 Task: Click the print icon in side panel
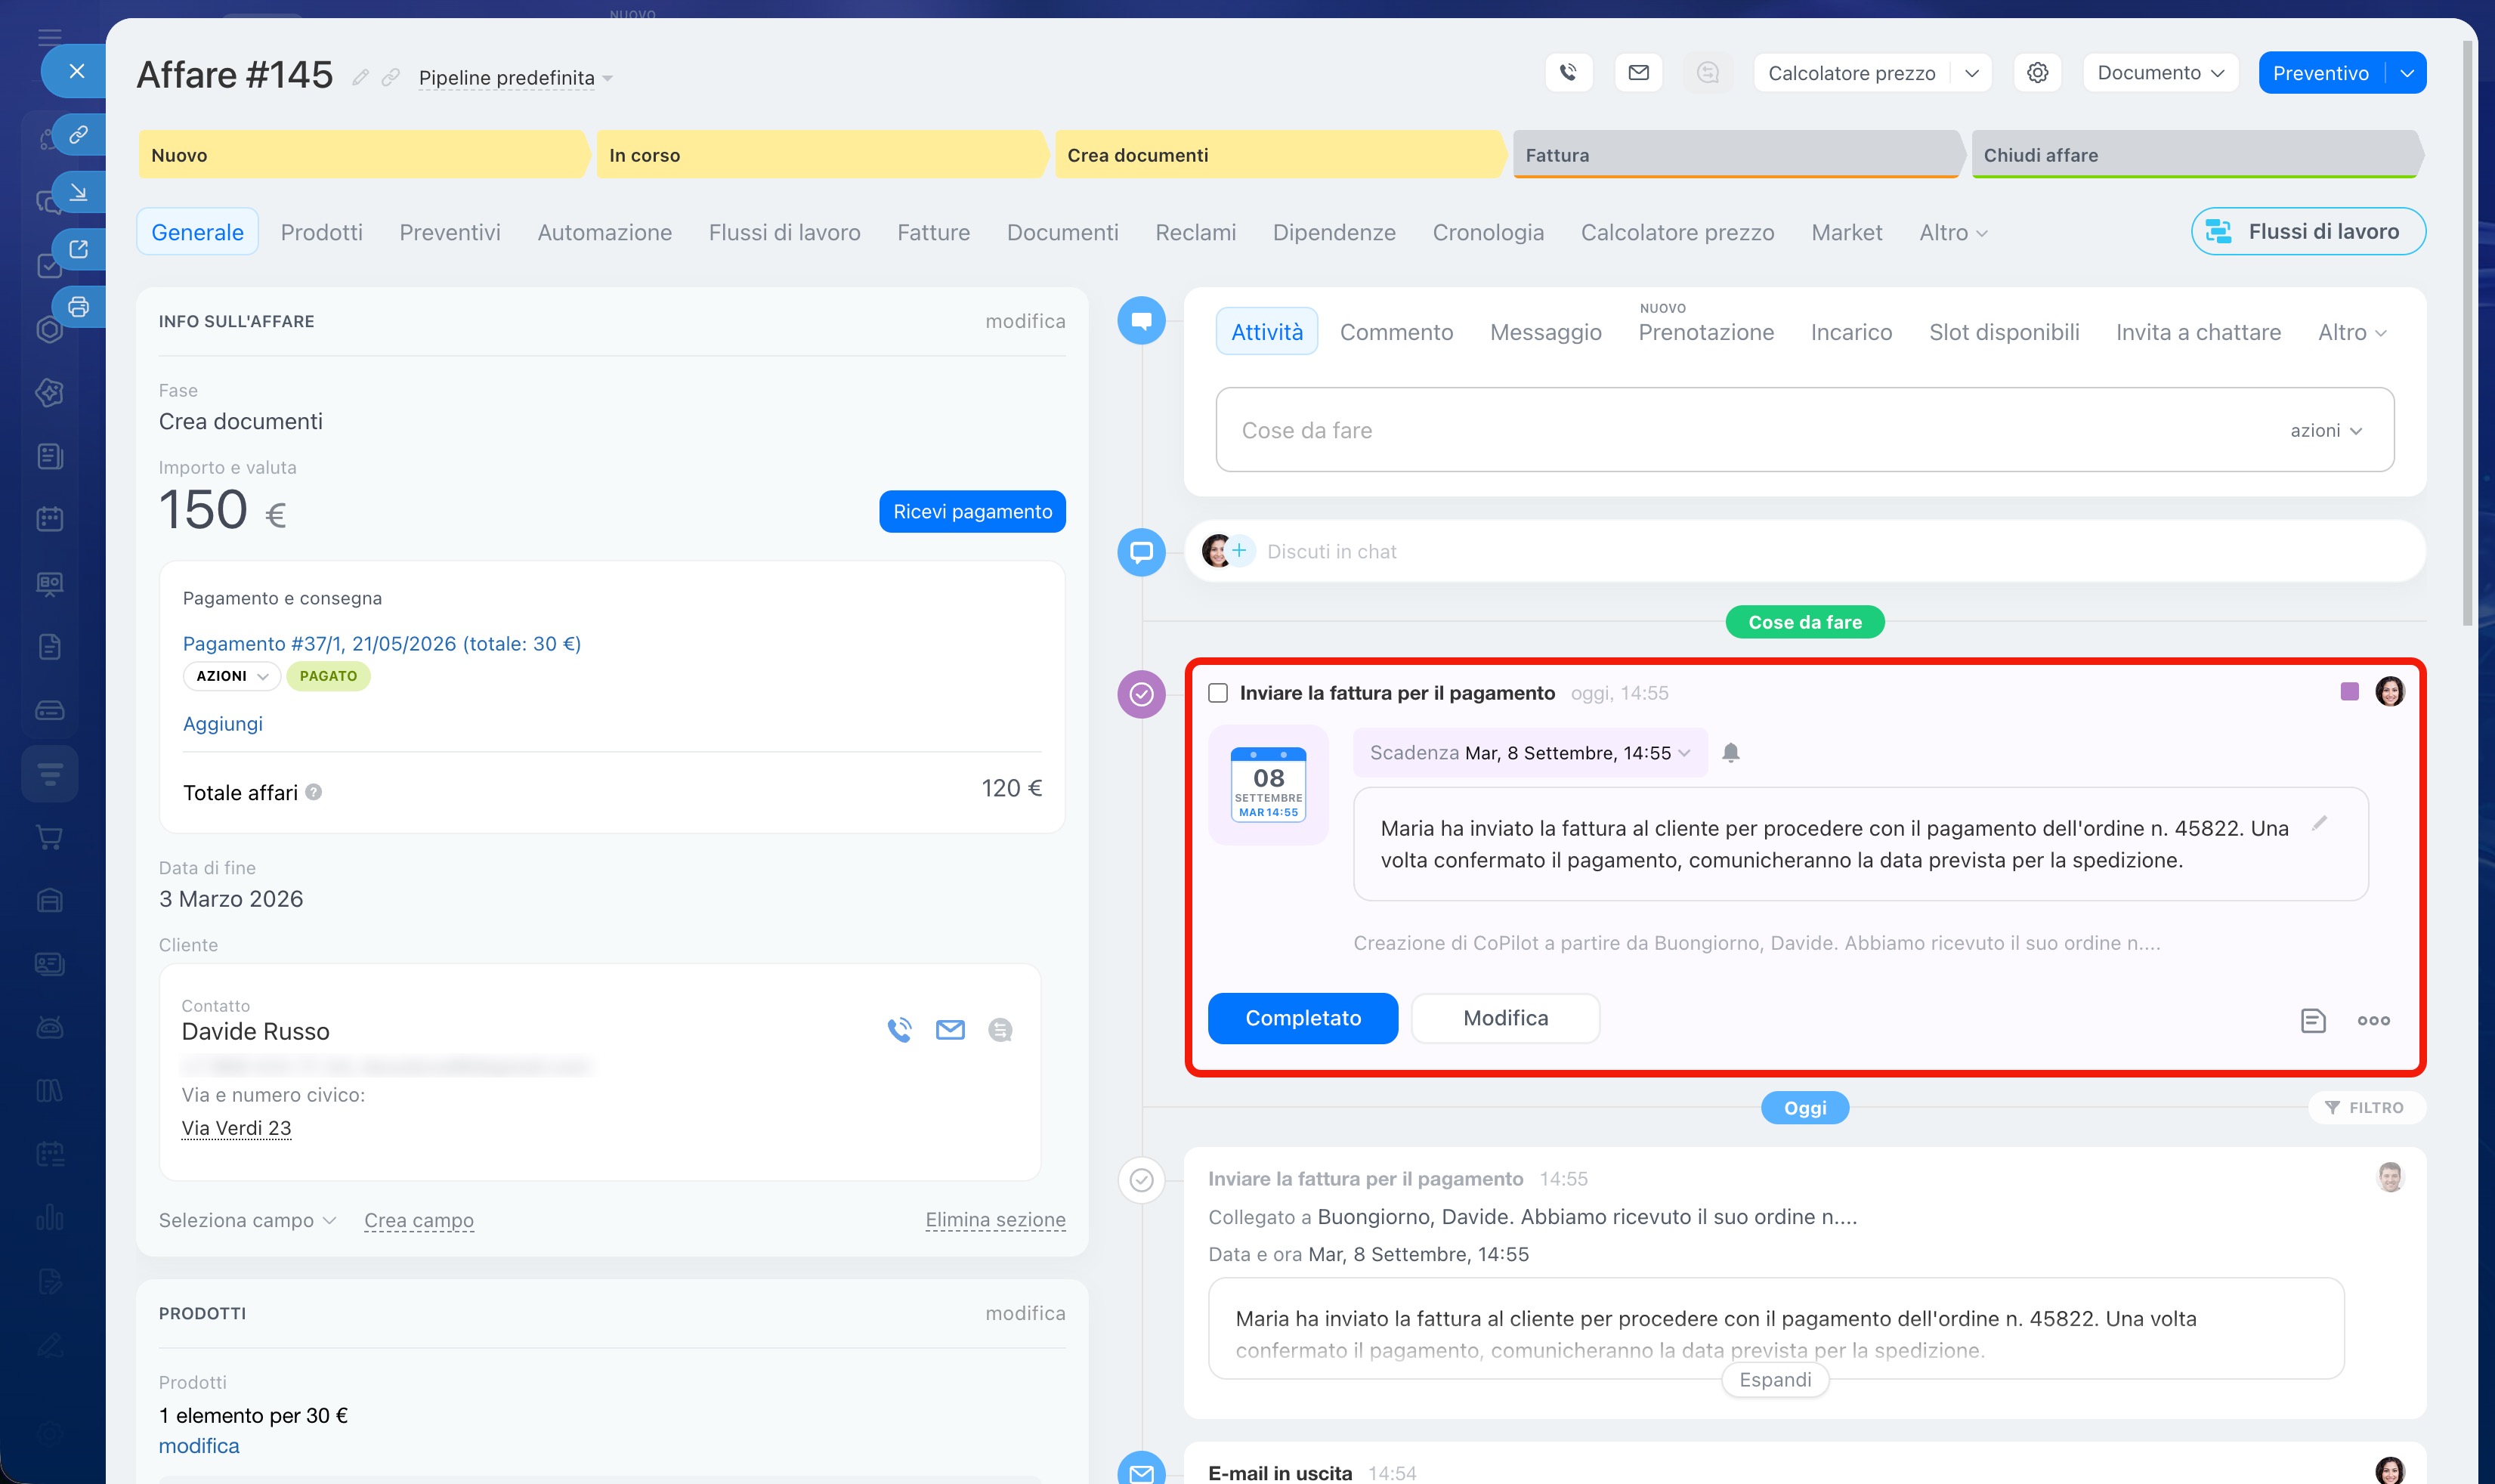(x=79, y=307)
